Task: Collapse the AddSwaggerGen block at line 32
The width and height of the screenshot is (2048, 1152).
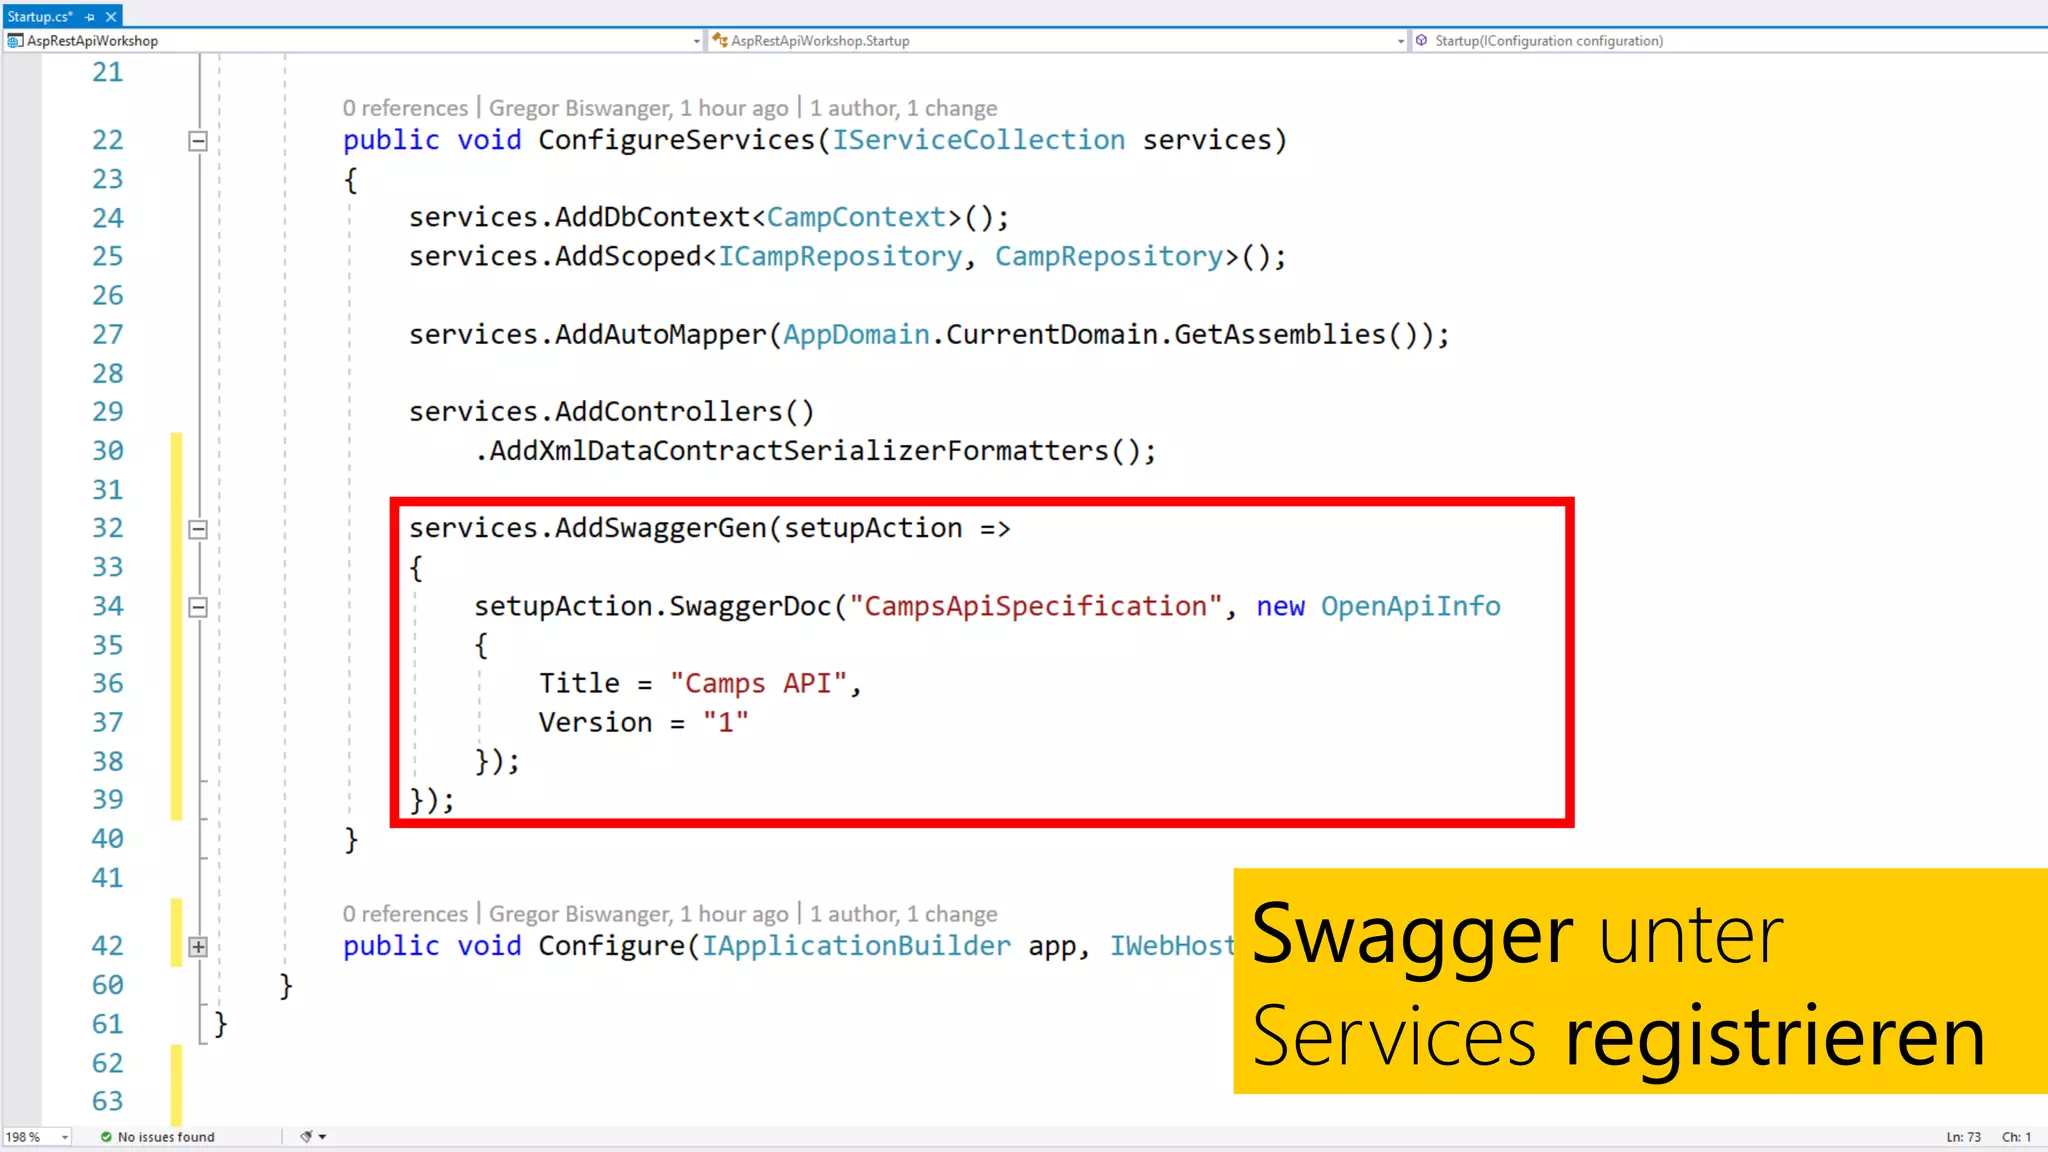Action: pyautogui.click(x=198, y=529)
